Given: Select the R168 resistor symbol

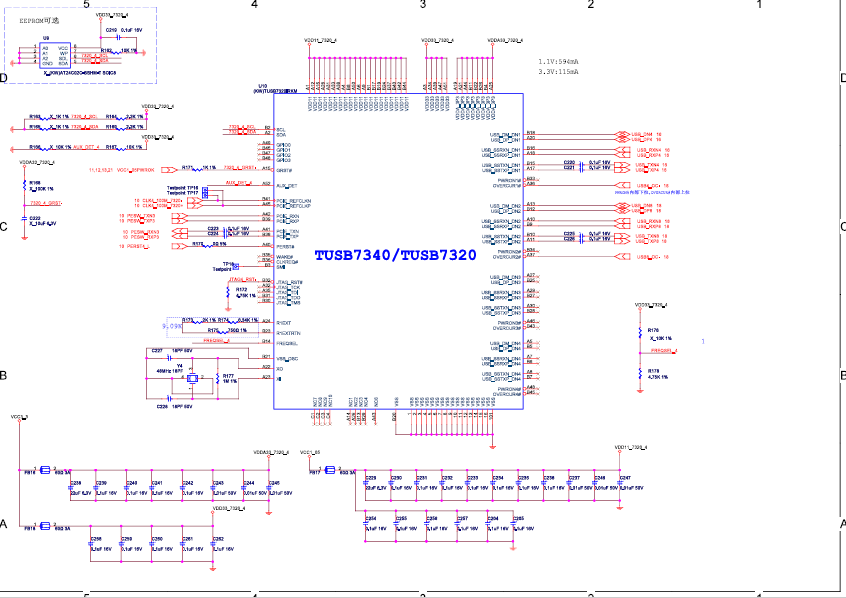Looking at the screenshot, I should click(24, 186).
